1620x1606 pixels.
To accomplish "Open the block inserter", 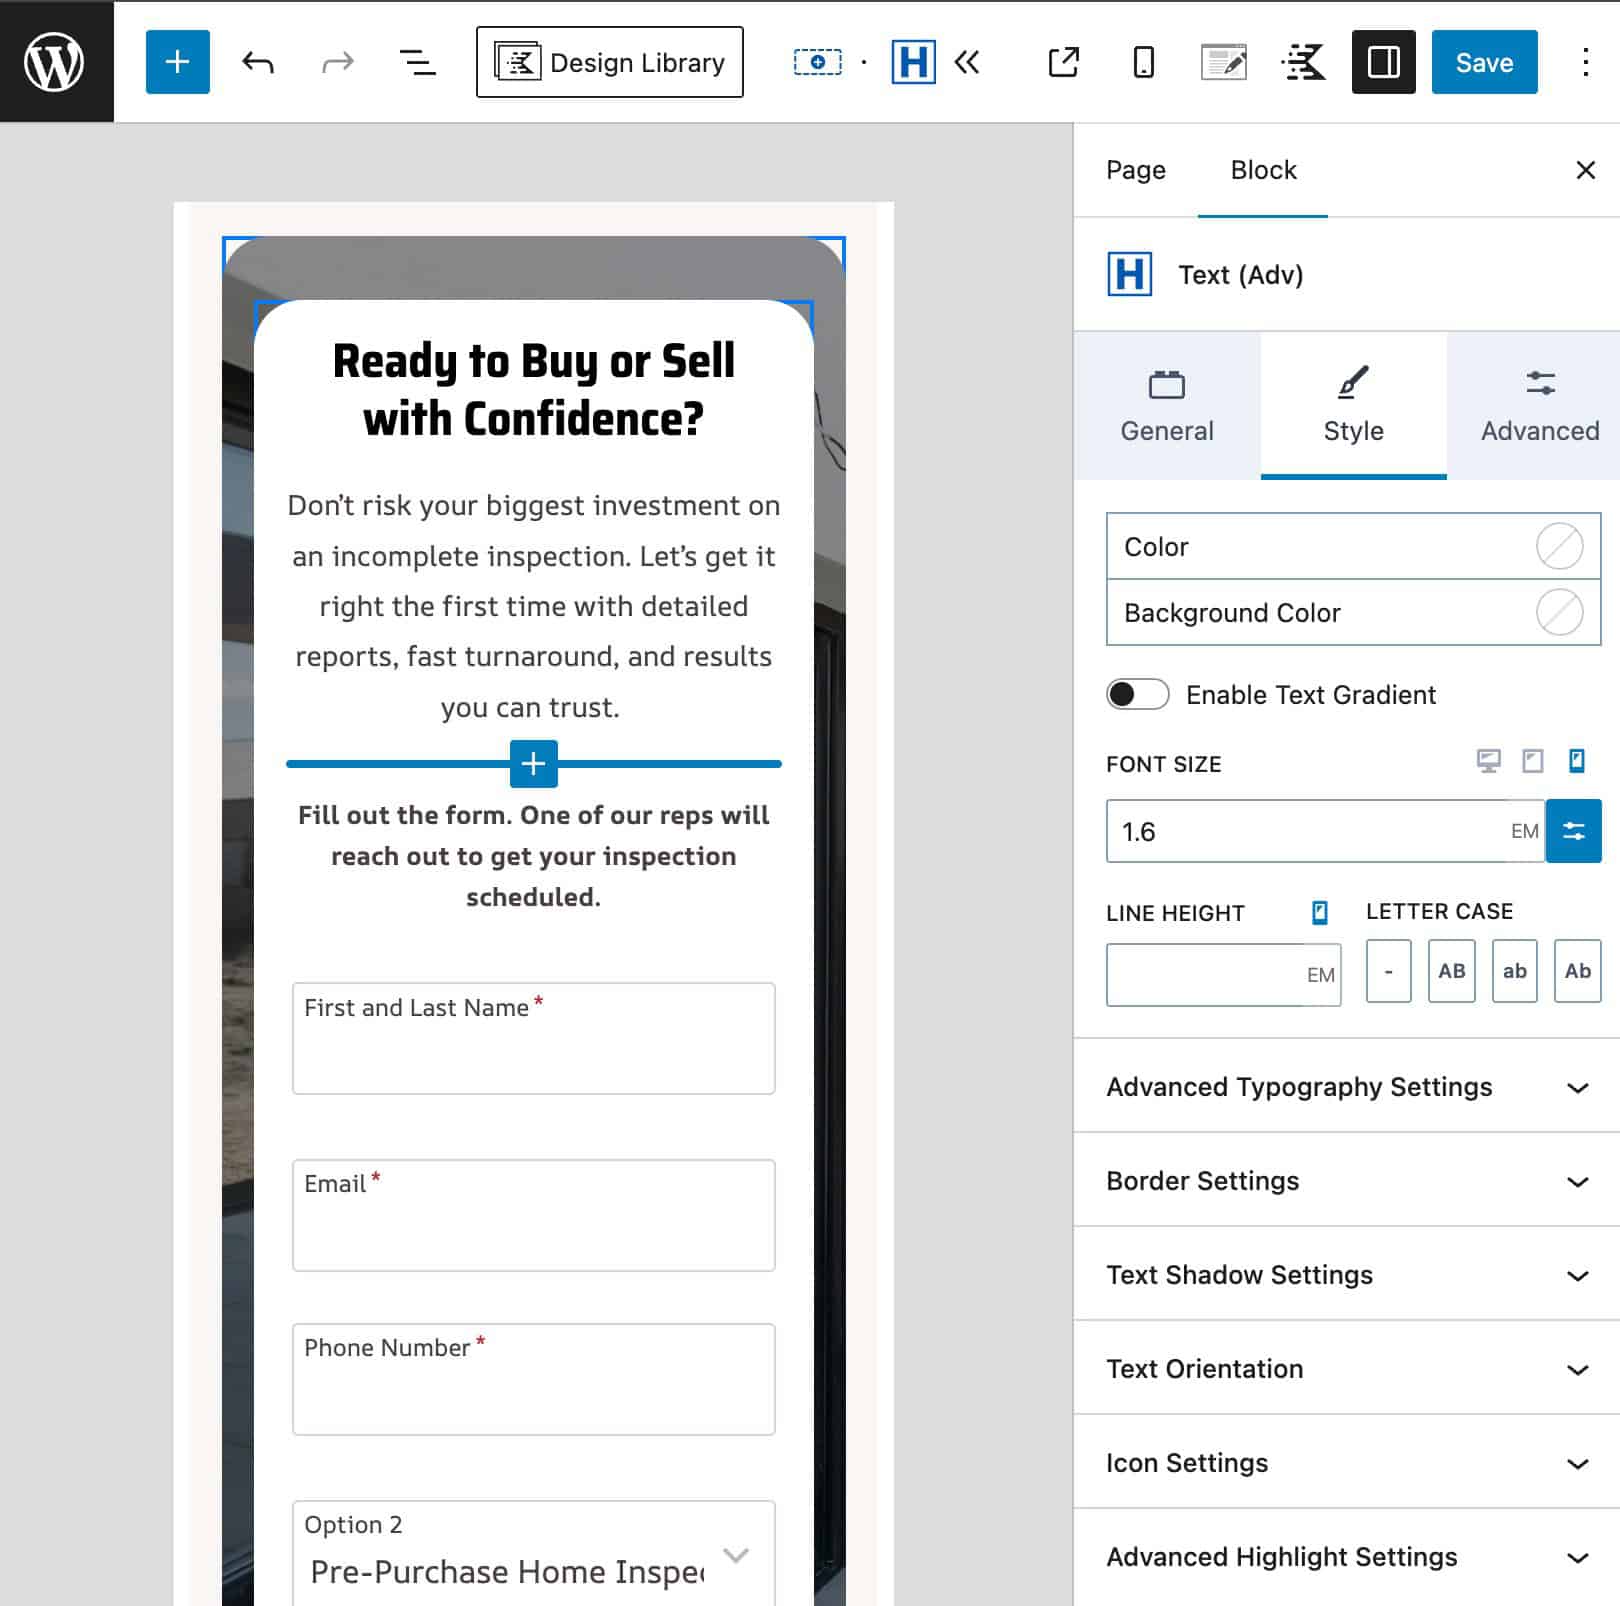I will (177, 62).
